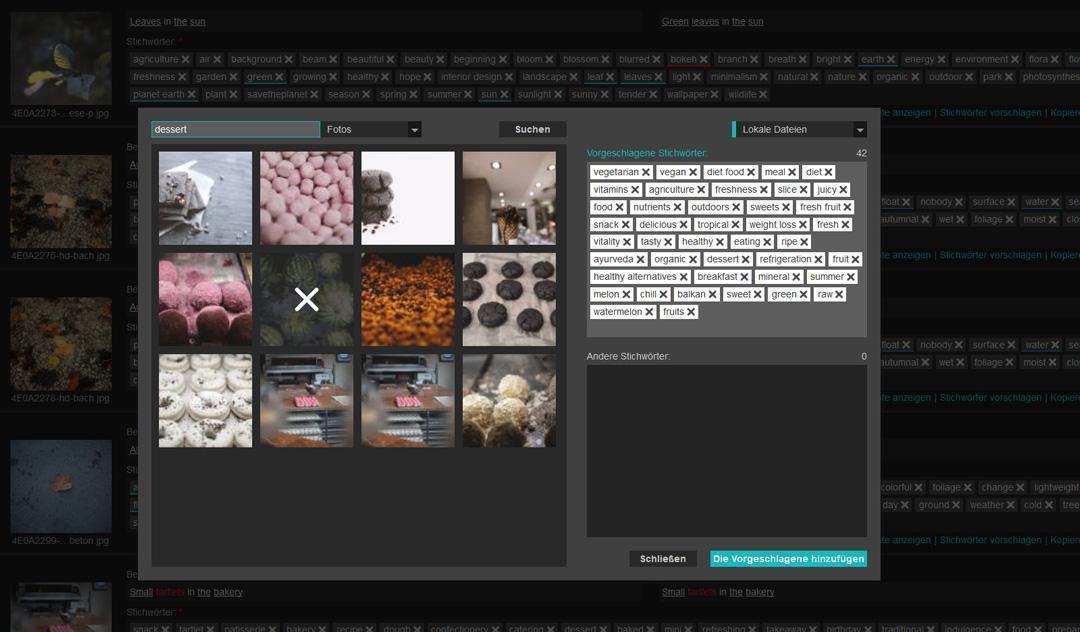1080x632 pixels.
Task: Click "Die Vorgeschlagene hinzufügen" button
Action: pos(789,558)
